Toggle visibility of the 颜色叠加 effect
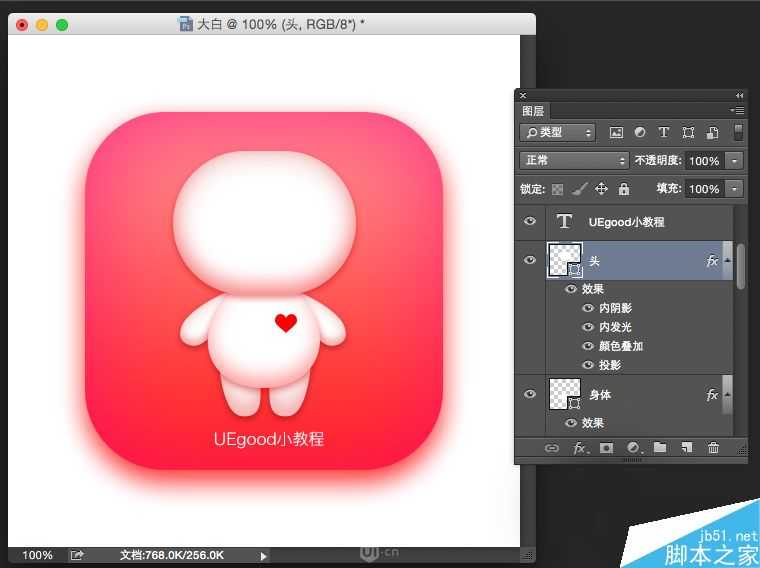Screen dimensions: 760x568 point(588,346)
